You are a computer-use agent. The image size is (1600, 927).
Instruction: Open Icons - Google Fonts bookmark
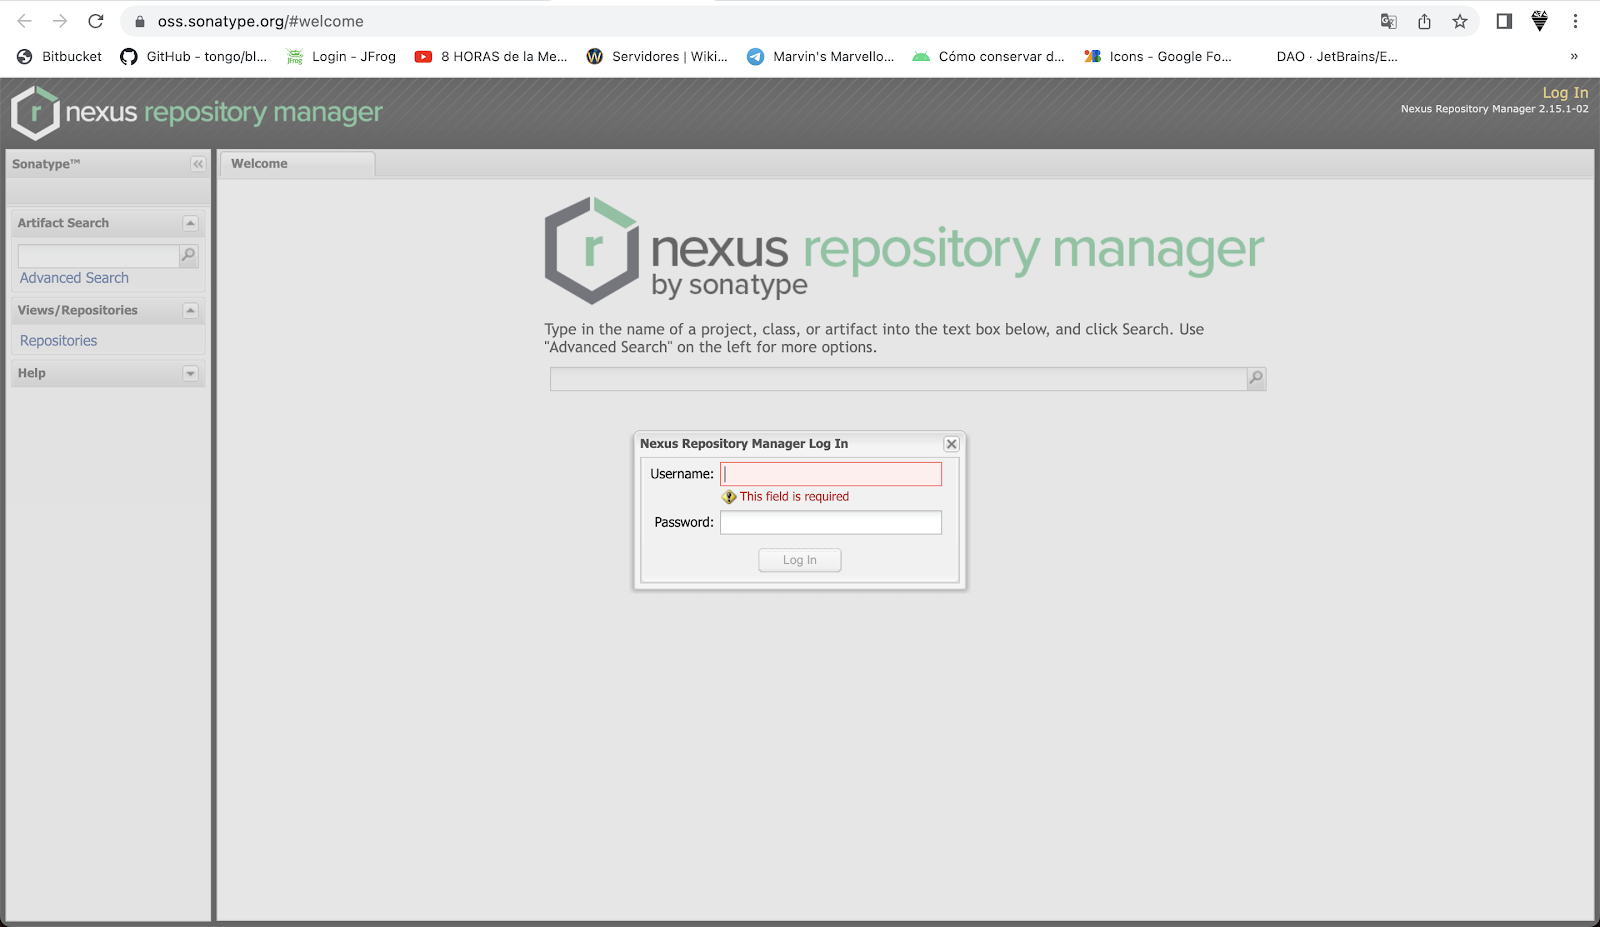(x=1158, y=57)
